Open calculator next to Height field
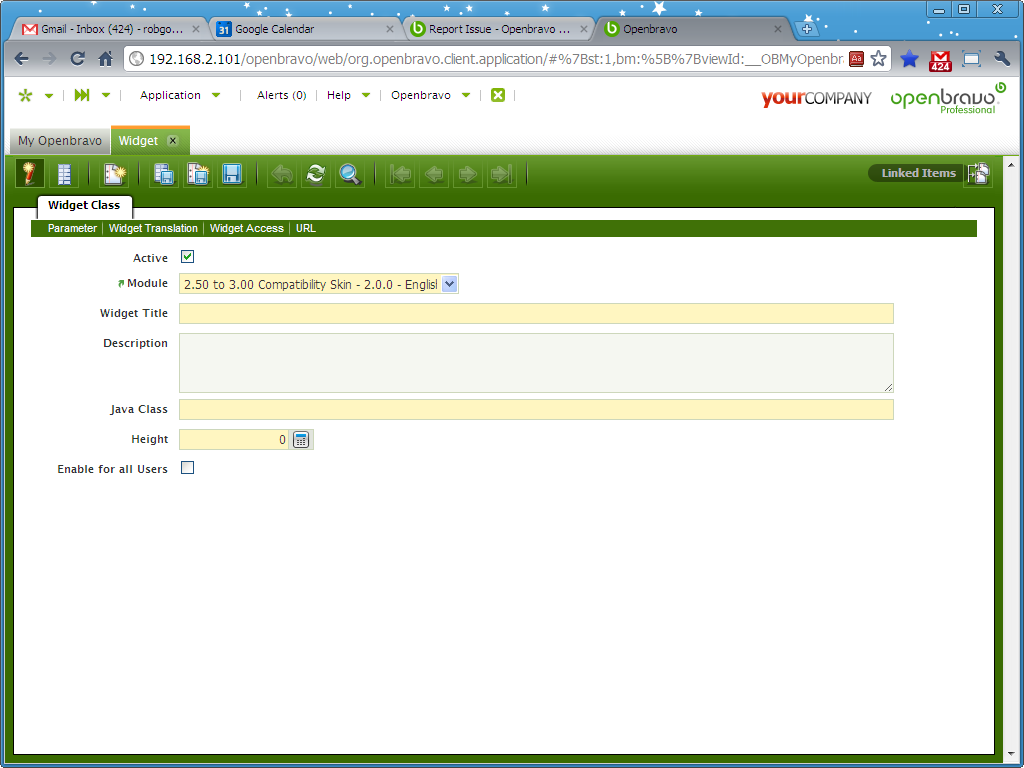The height and width of the screenshot is (768, 1024). tap(300, 440)
